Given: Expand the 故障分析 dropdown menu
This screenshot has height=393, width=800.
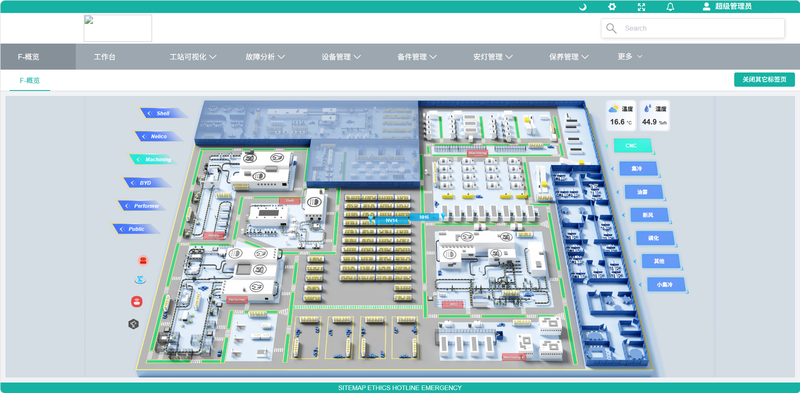Looking at the screenshot, I should coord(265,57).
